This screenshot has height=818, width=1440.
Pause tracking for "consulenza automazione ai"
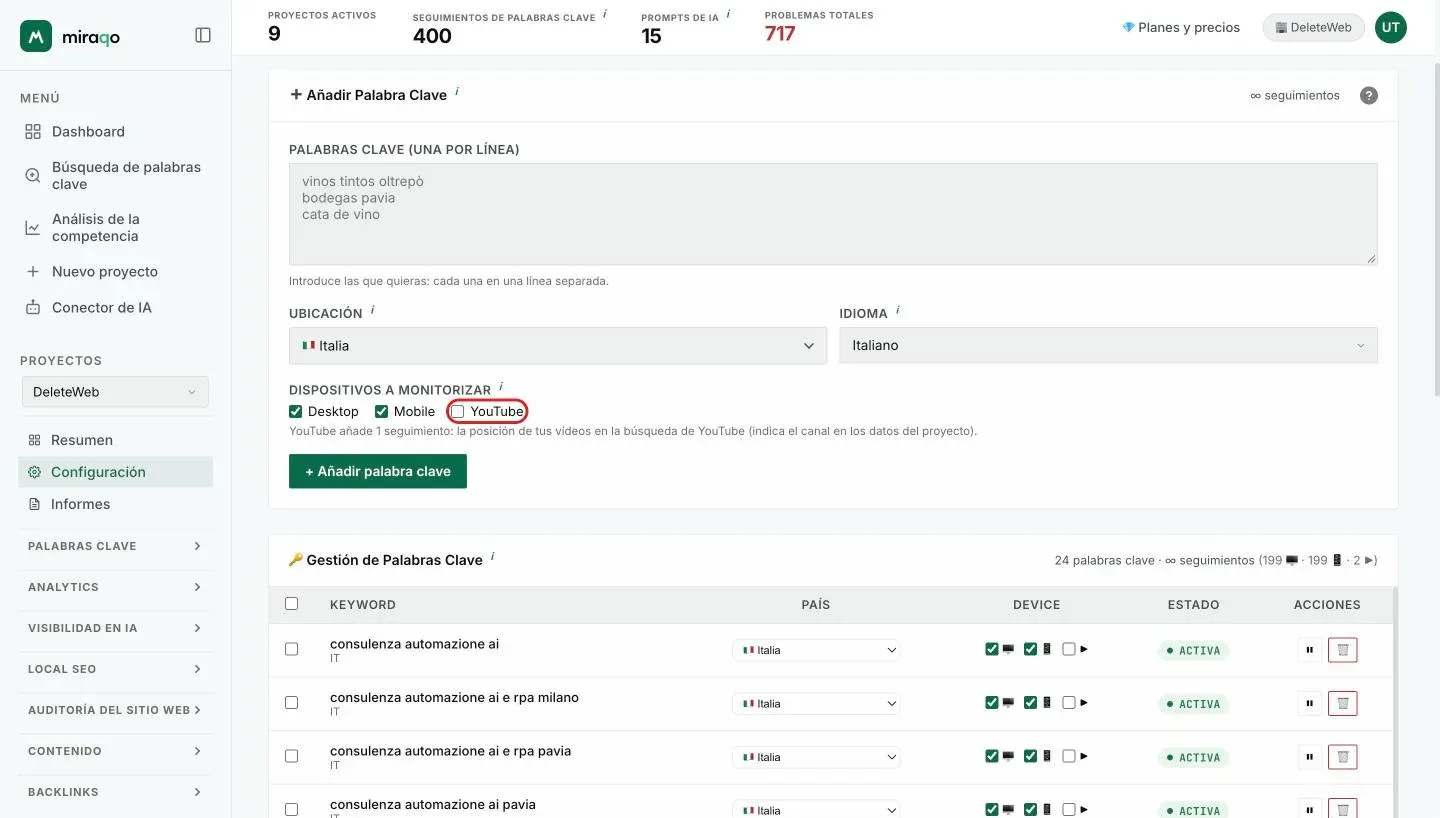pyautogui.click(x=1309, y=650)
